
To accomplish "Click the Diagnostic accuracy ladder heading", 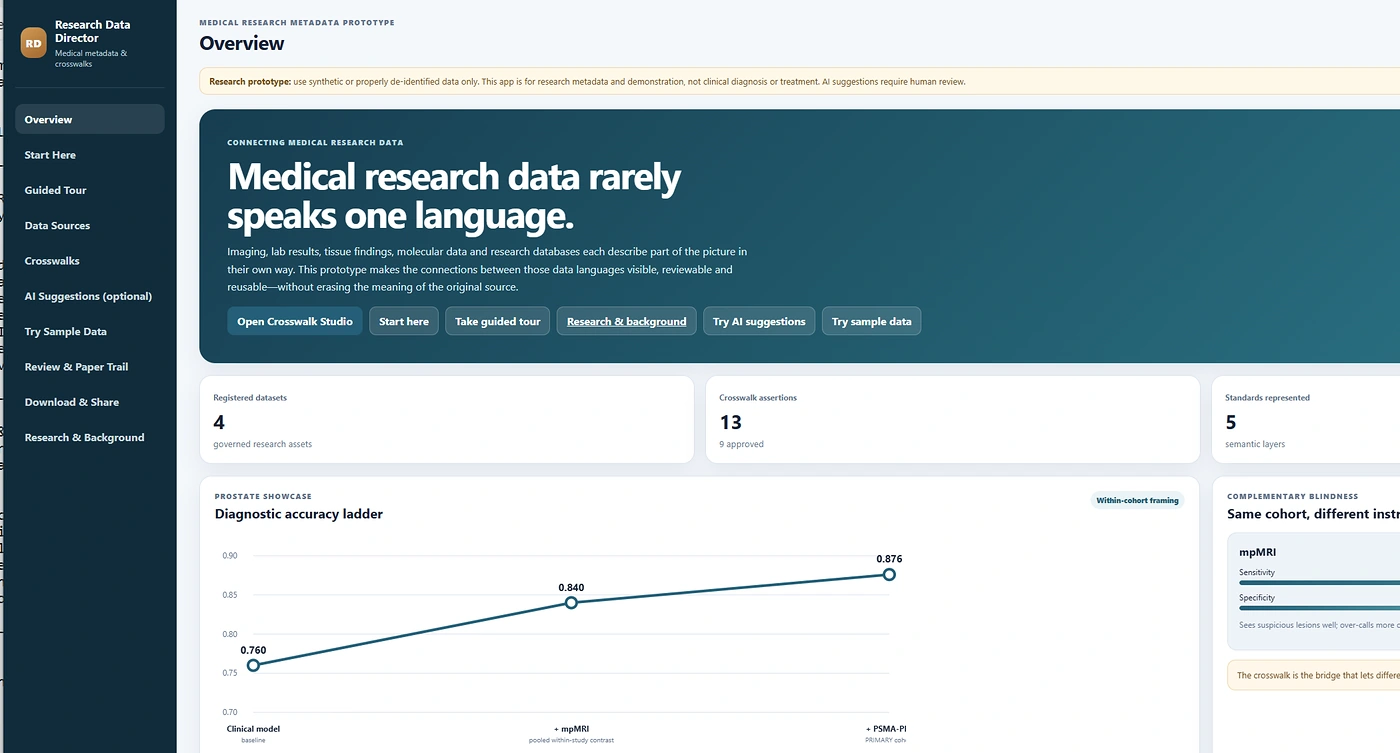I will [x=299, y=514].
